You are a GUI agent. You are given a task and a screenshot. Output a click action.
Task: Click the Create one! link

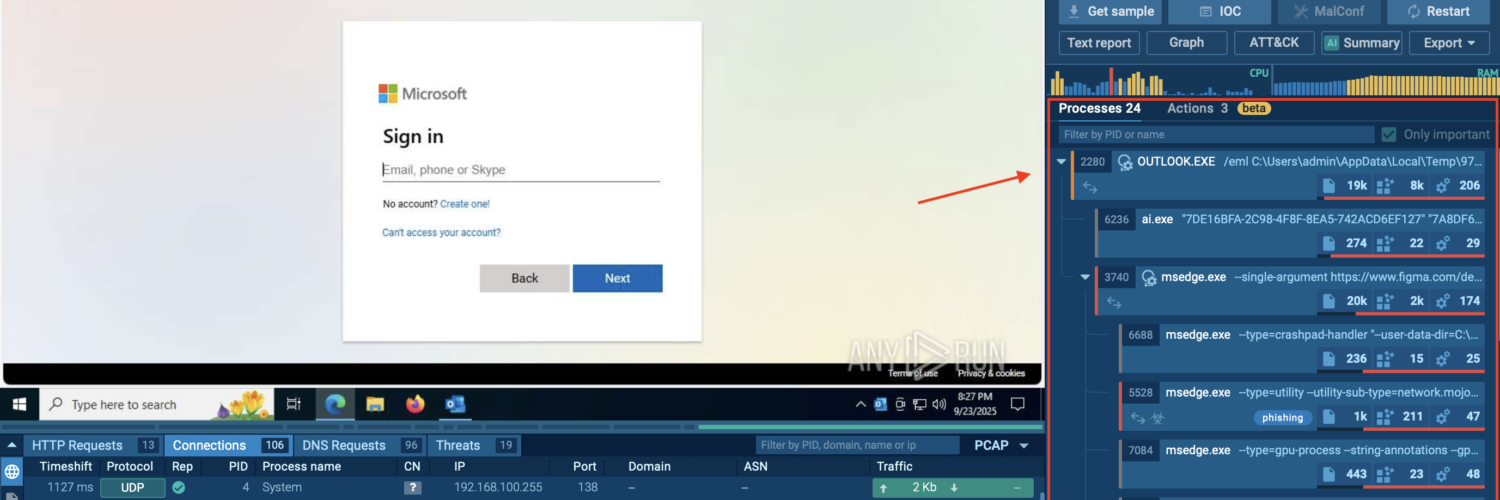[x=465, y=204]
